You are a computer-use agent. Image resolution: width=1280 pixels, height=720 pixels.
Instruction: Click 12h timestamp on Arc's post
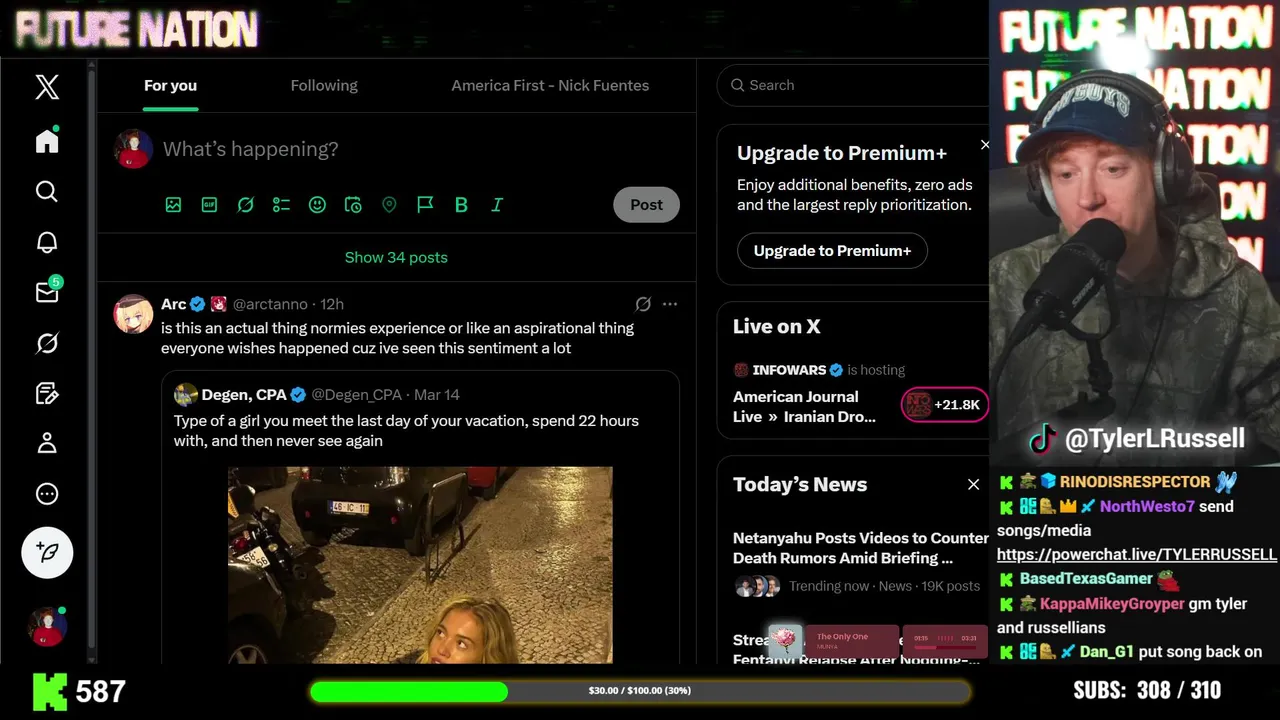[332, 304]
